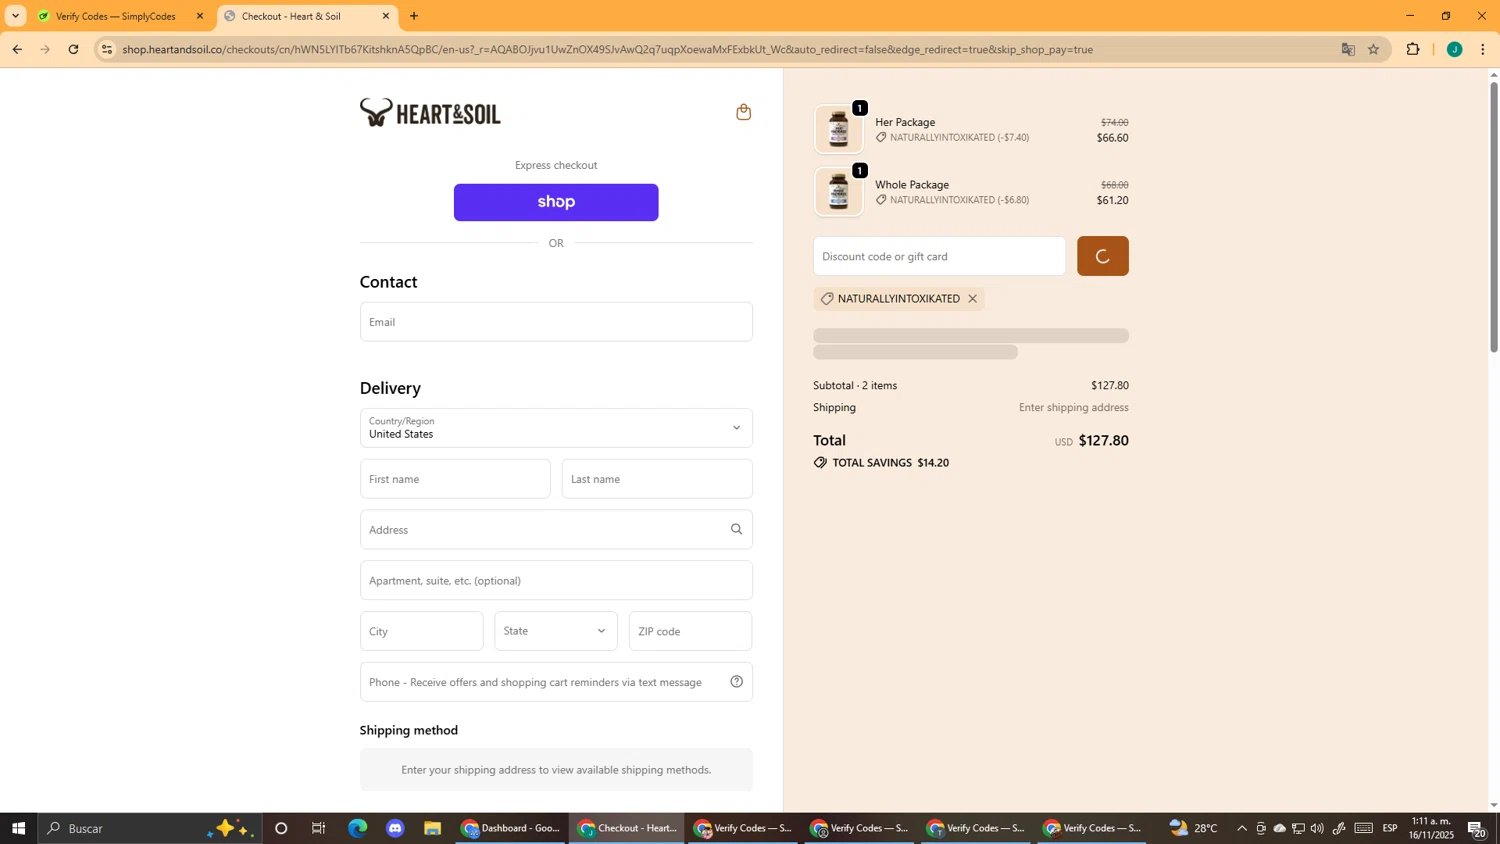The height and width of the screenshot is (844, 1500).
Task: Click the address search magnifier icon
Action: tap(736, 530)
